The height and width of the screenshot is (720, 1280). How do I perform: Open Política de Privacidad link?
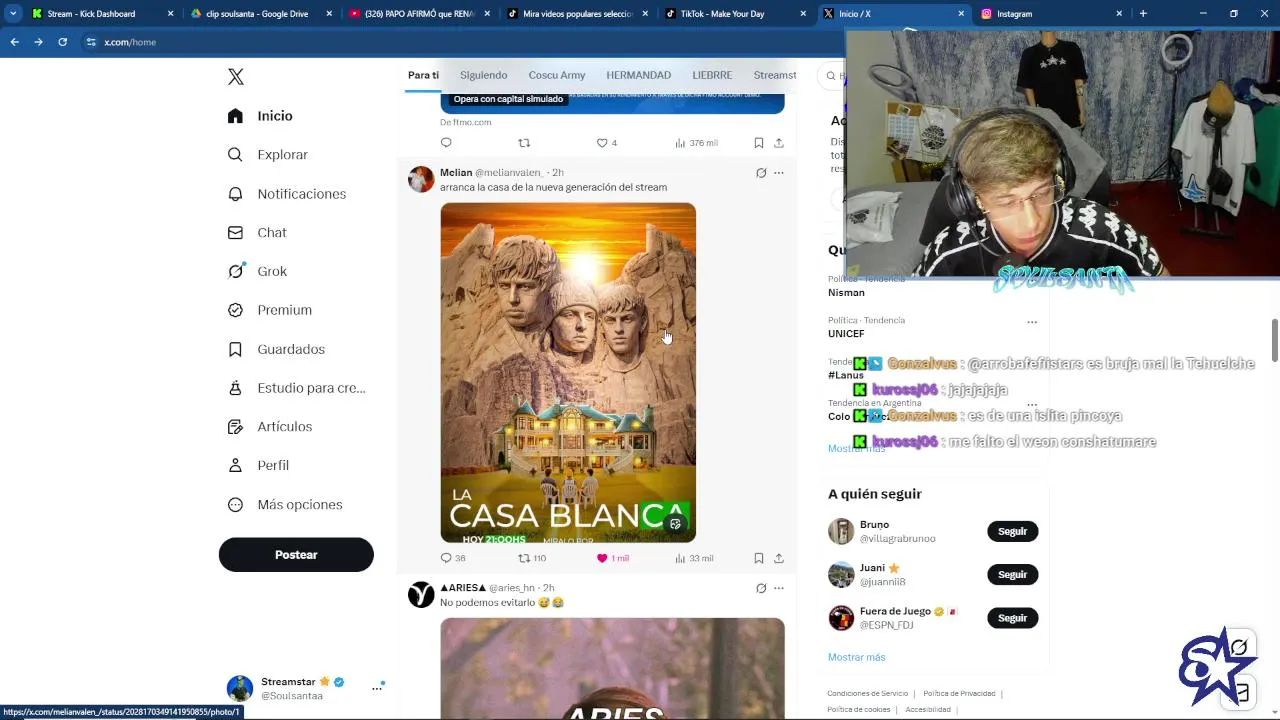tap(959, 693)
